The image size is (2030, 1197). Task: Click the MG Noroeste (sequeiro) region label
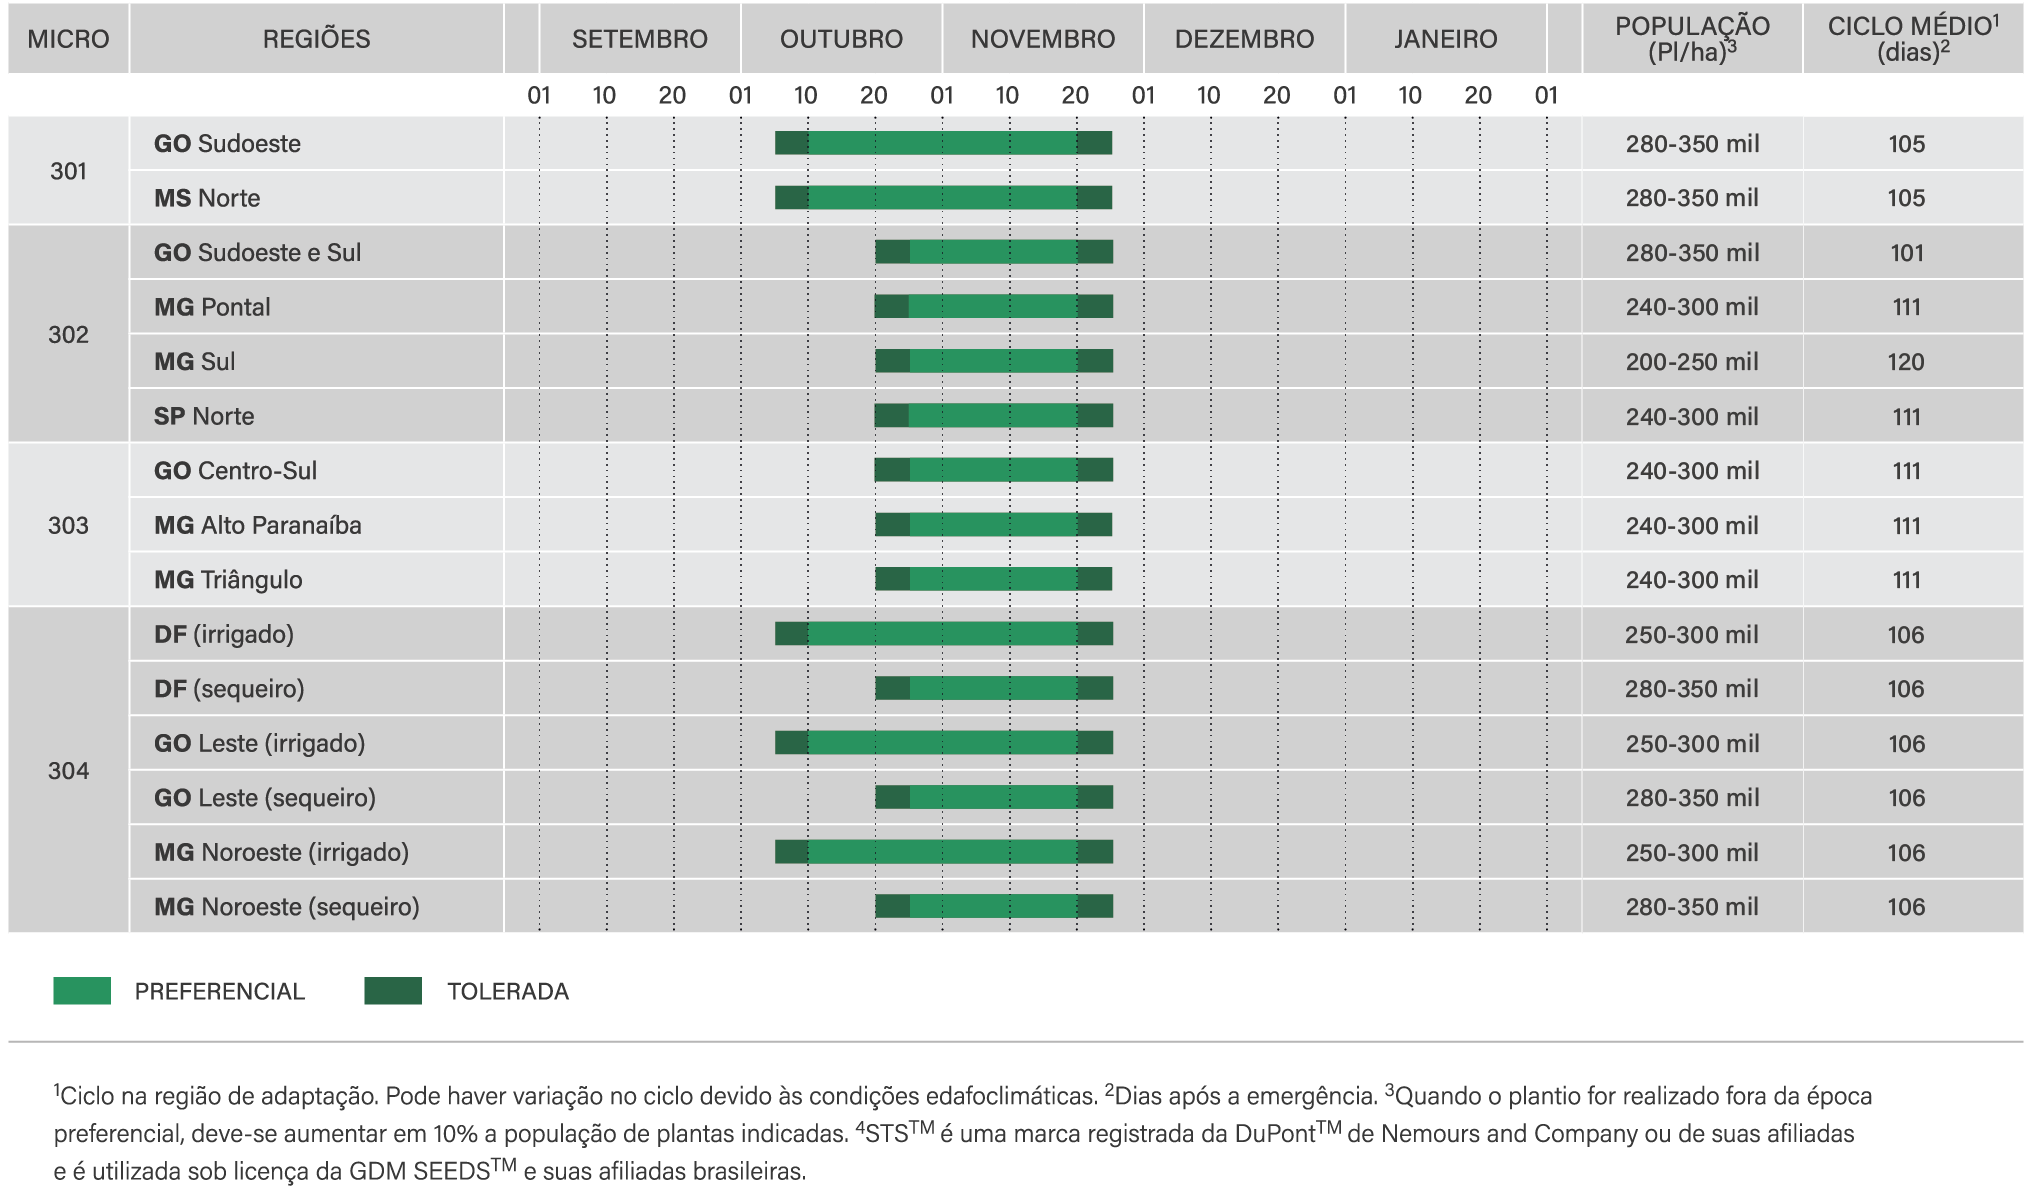coord(286,907)
